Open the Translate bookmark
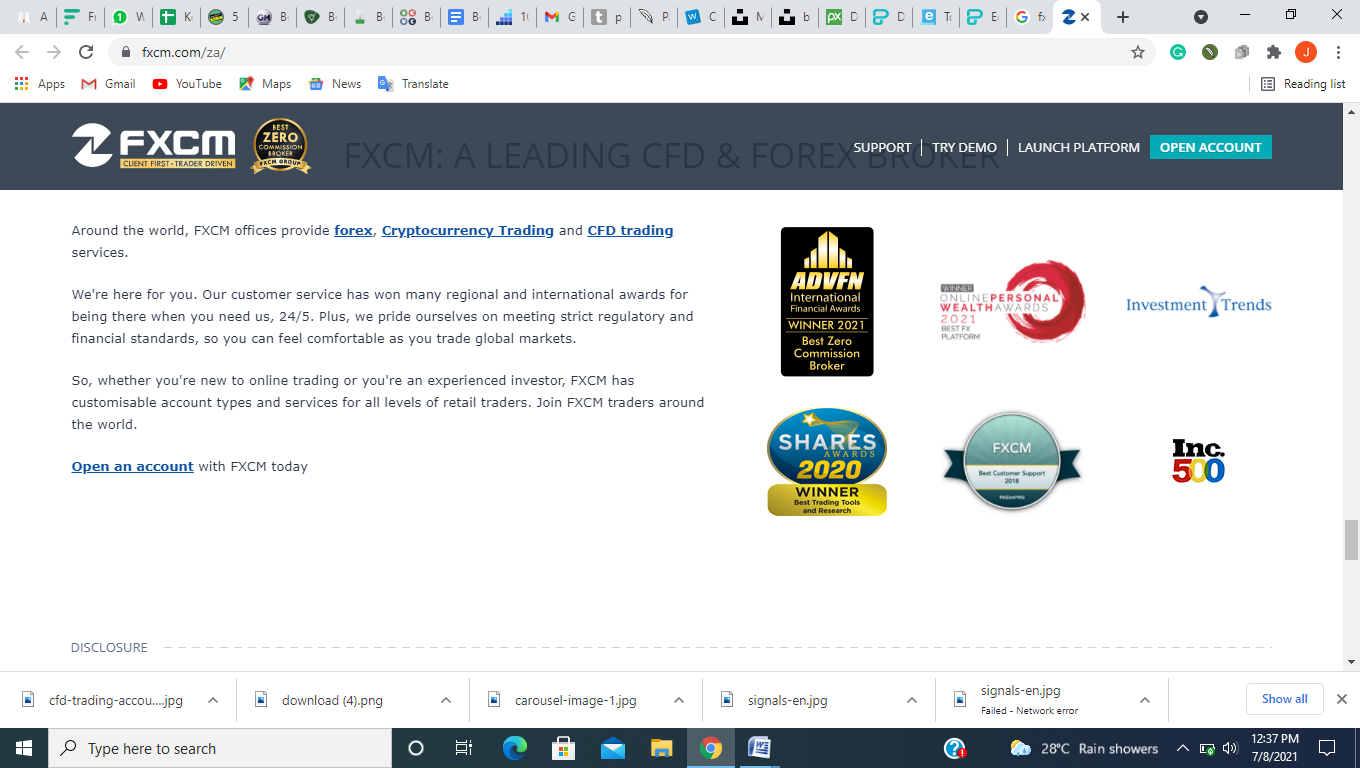The image size is (1360, 768). point(413,84)
